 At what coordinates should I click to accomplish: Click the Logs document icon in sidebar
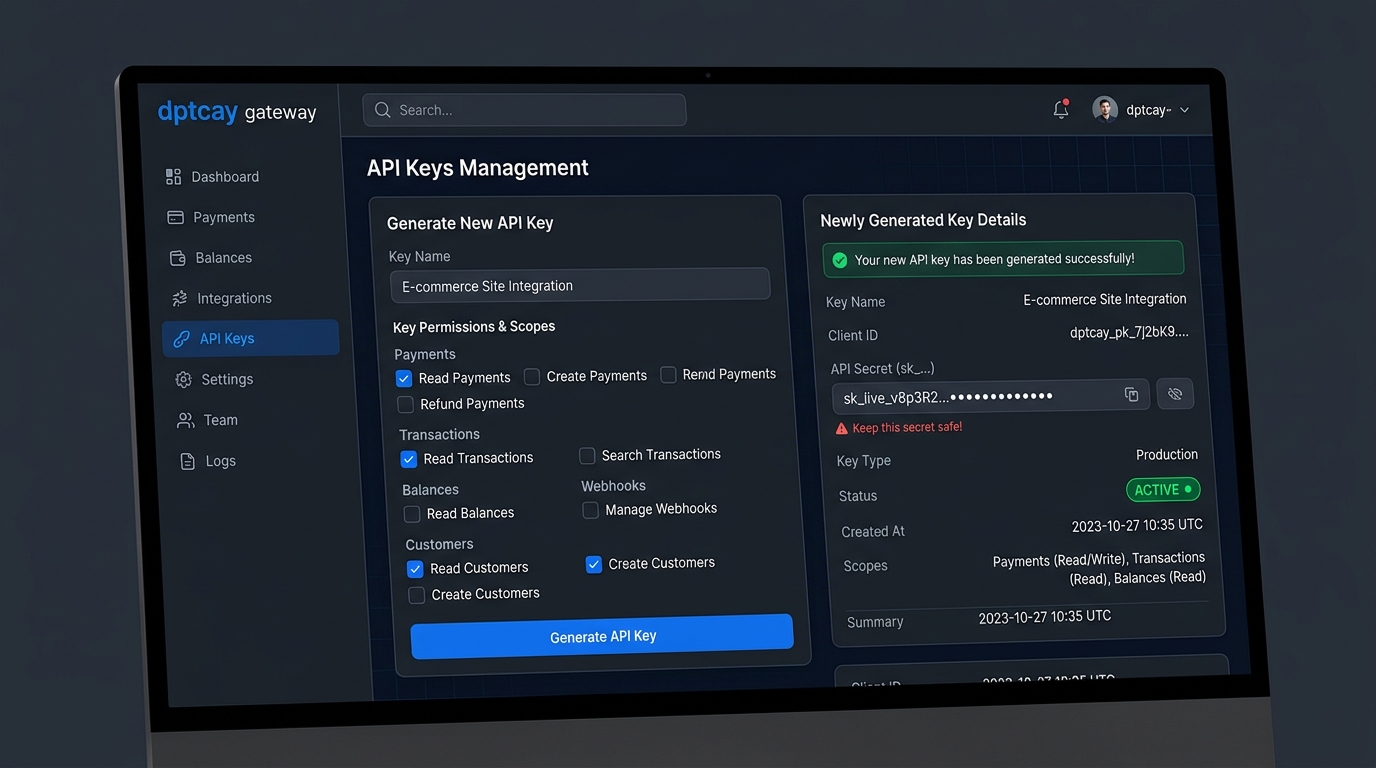click(x=187, y=461)
